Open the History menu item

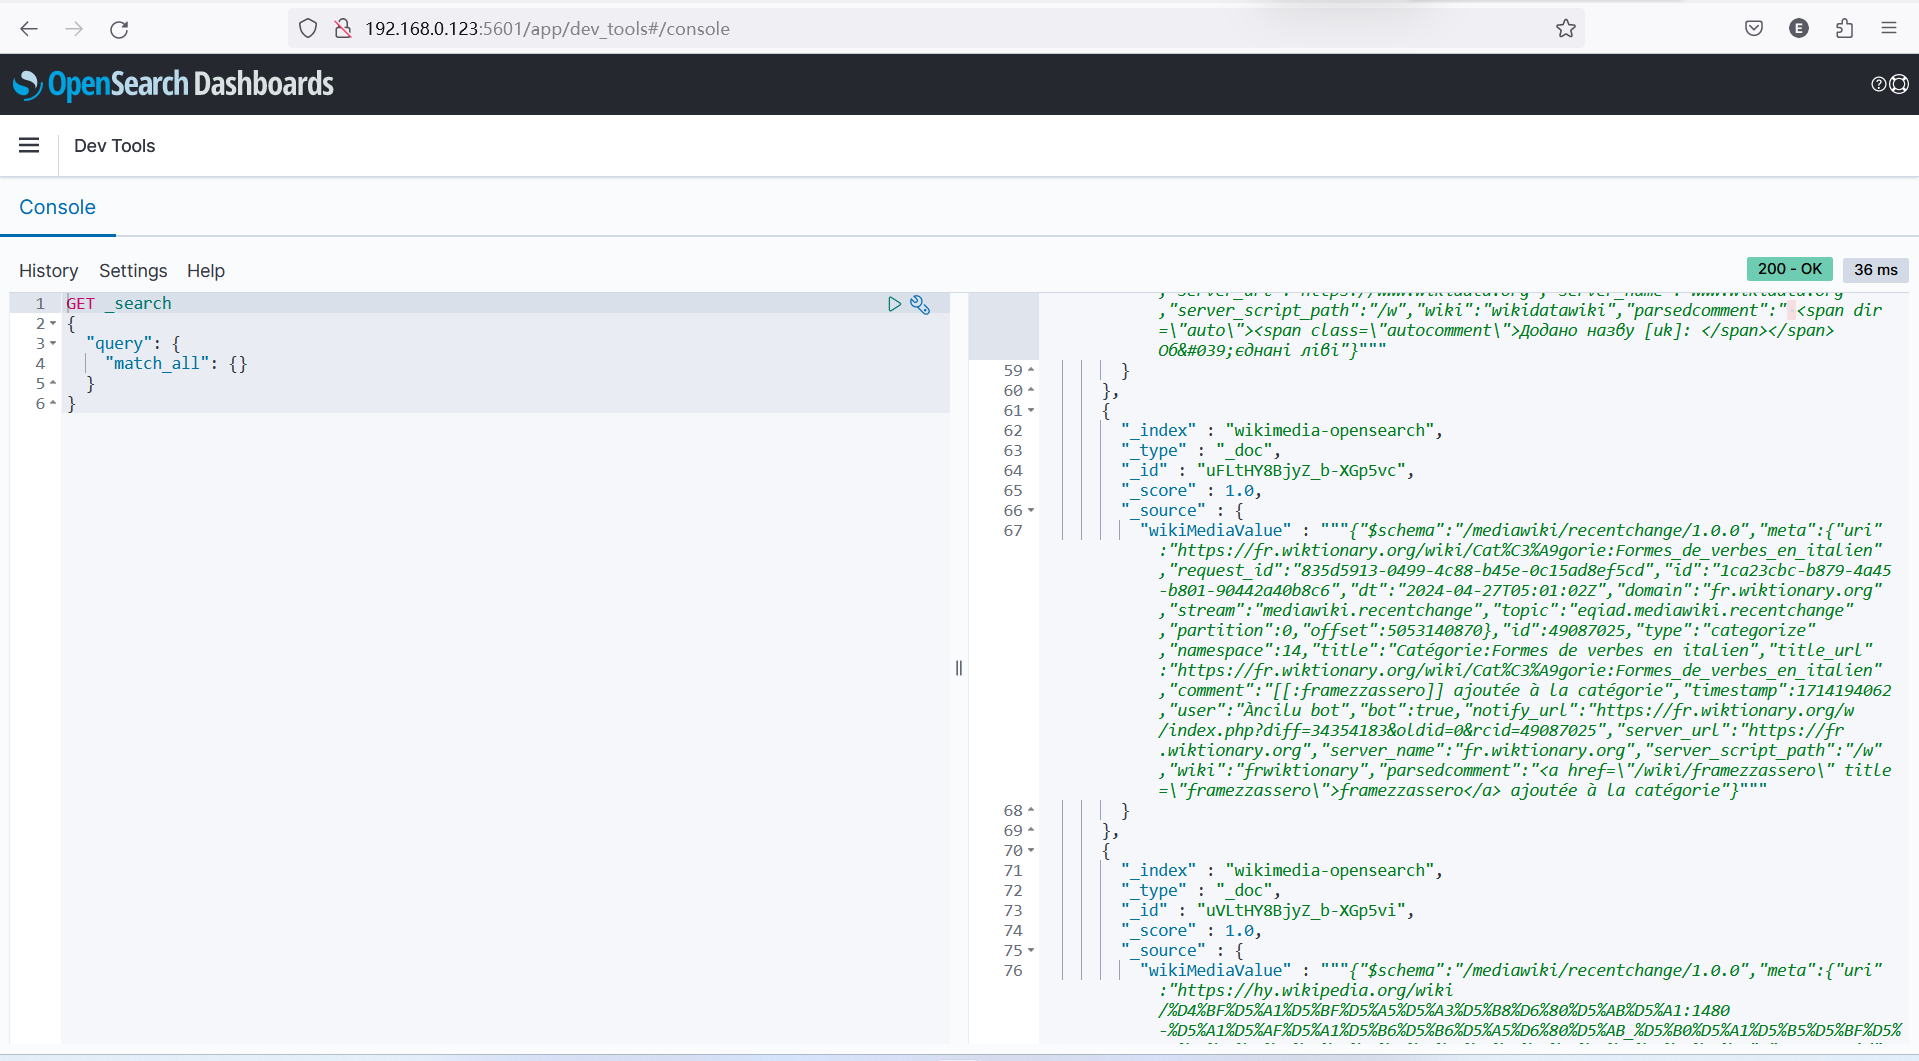(48, 271)
